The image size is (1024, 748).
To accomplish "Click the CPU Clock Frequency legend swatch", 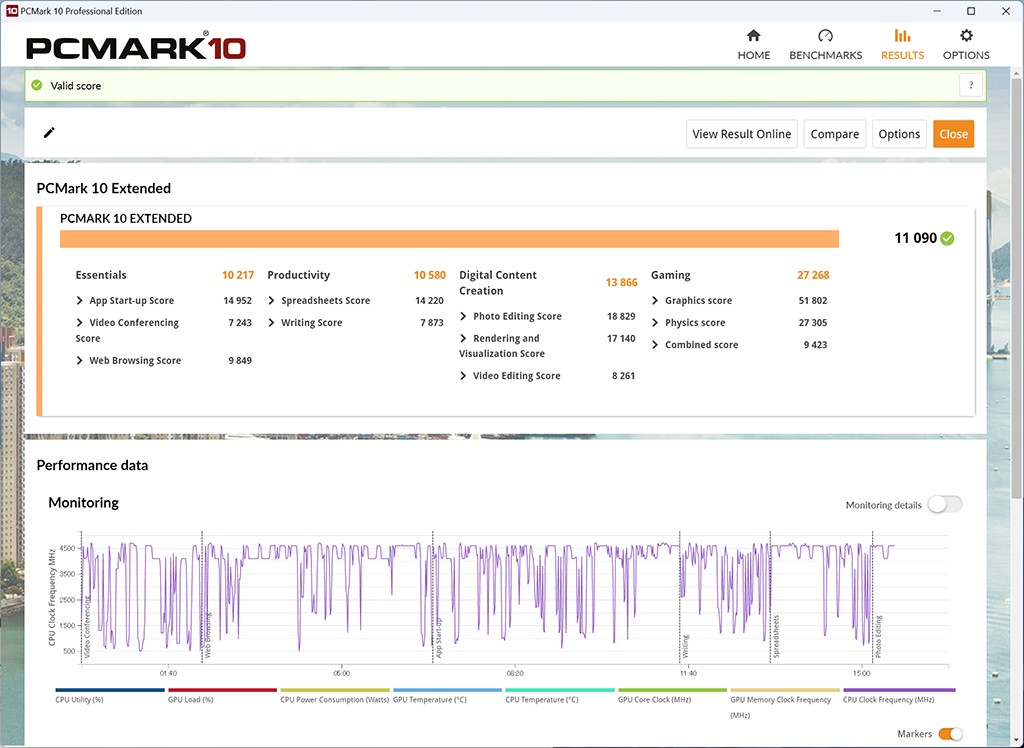I will [x=899, y=690].
